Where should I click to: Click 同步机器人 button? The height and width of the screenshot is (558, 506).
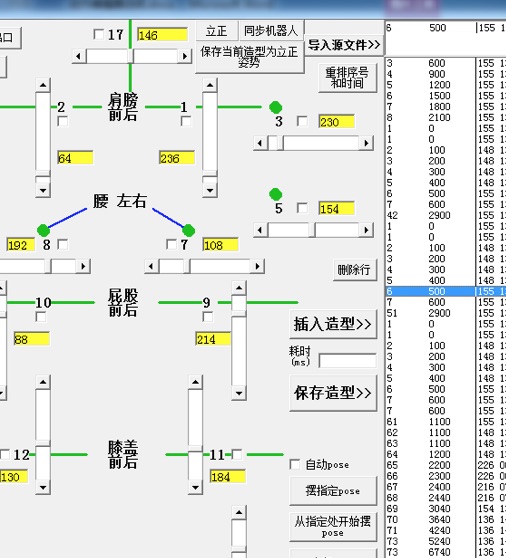[271, 31]
